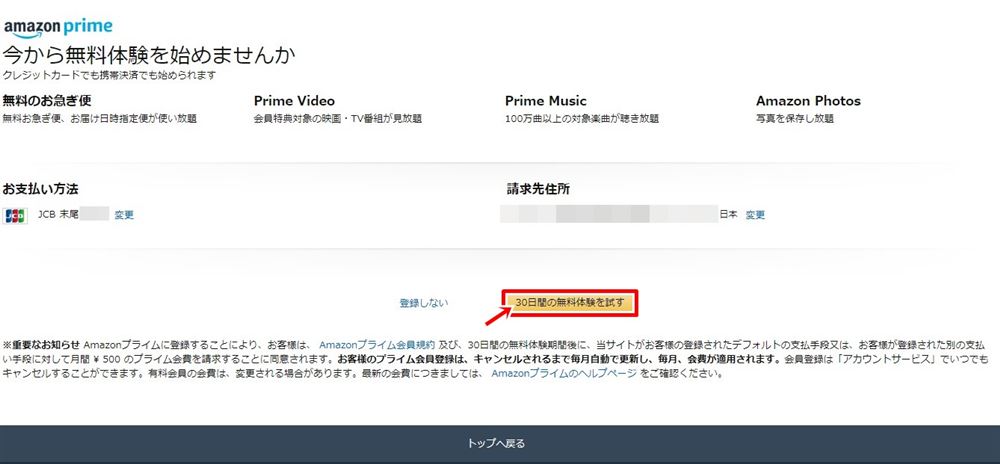Screen dimensions: 1000x464
Task: Click 100万曲以上の対象楽曲が聴き放題 text
Action: pyautogui.click(x=582, y=119)
